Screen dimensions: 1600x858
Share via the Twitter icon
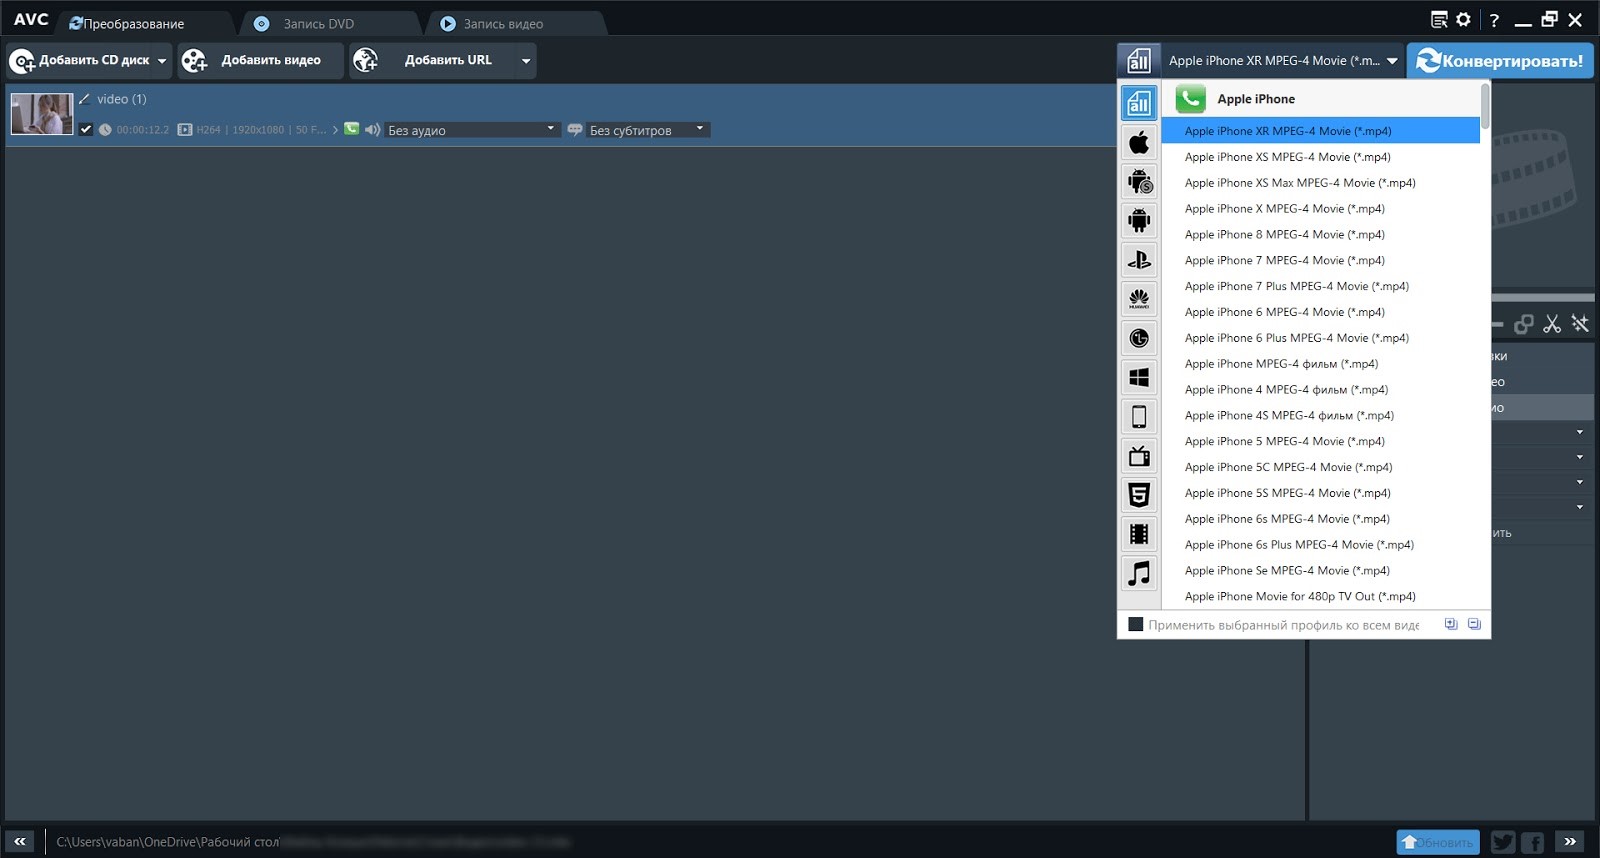(x=1503, y=842)
